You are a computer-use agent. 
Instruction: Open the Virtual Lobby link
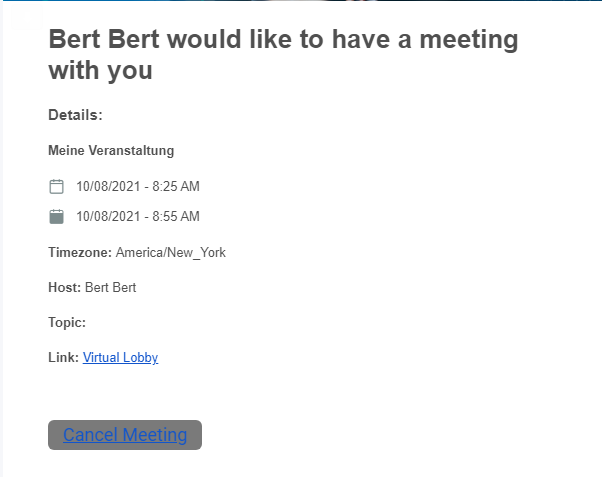click(120, 358)
